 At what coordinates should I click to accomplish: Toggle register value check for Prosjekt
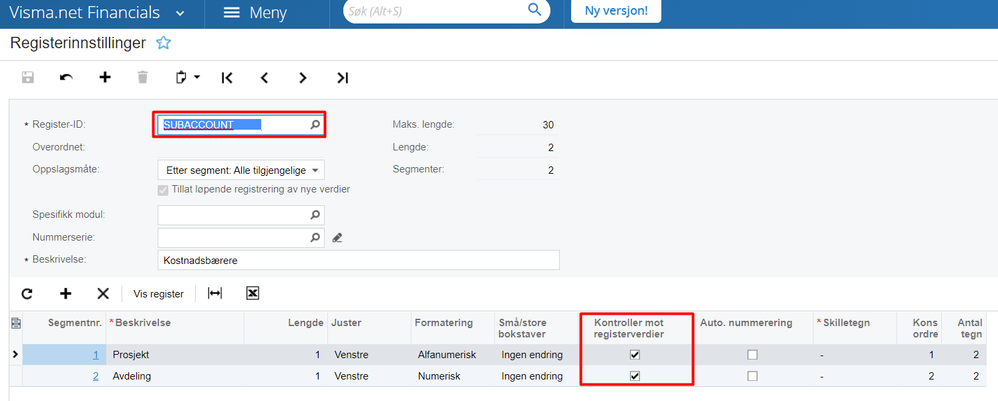(634, 355)
